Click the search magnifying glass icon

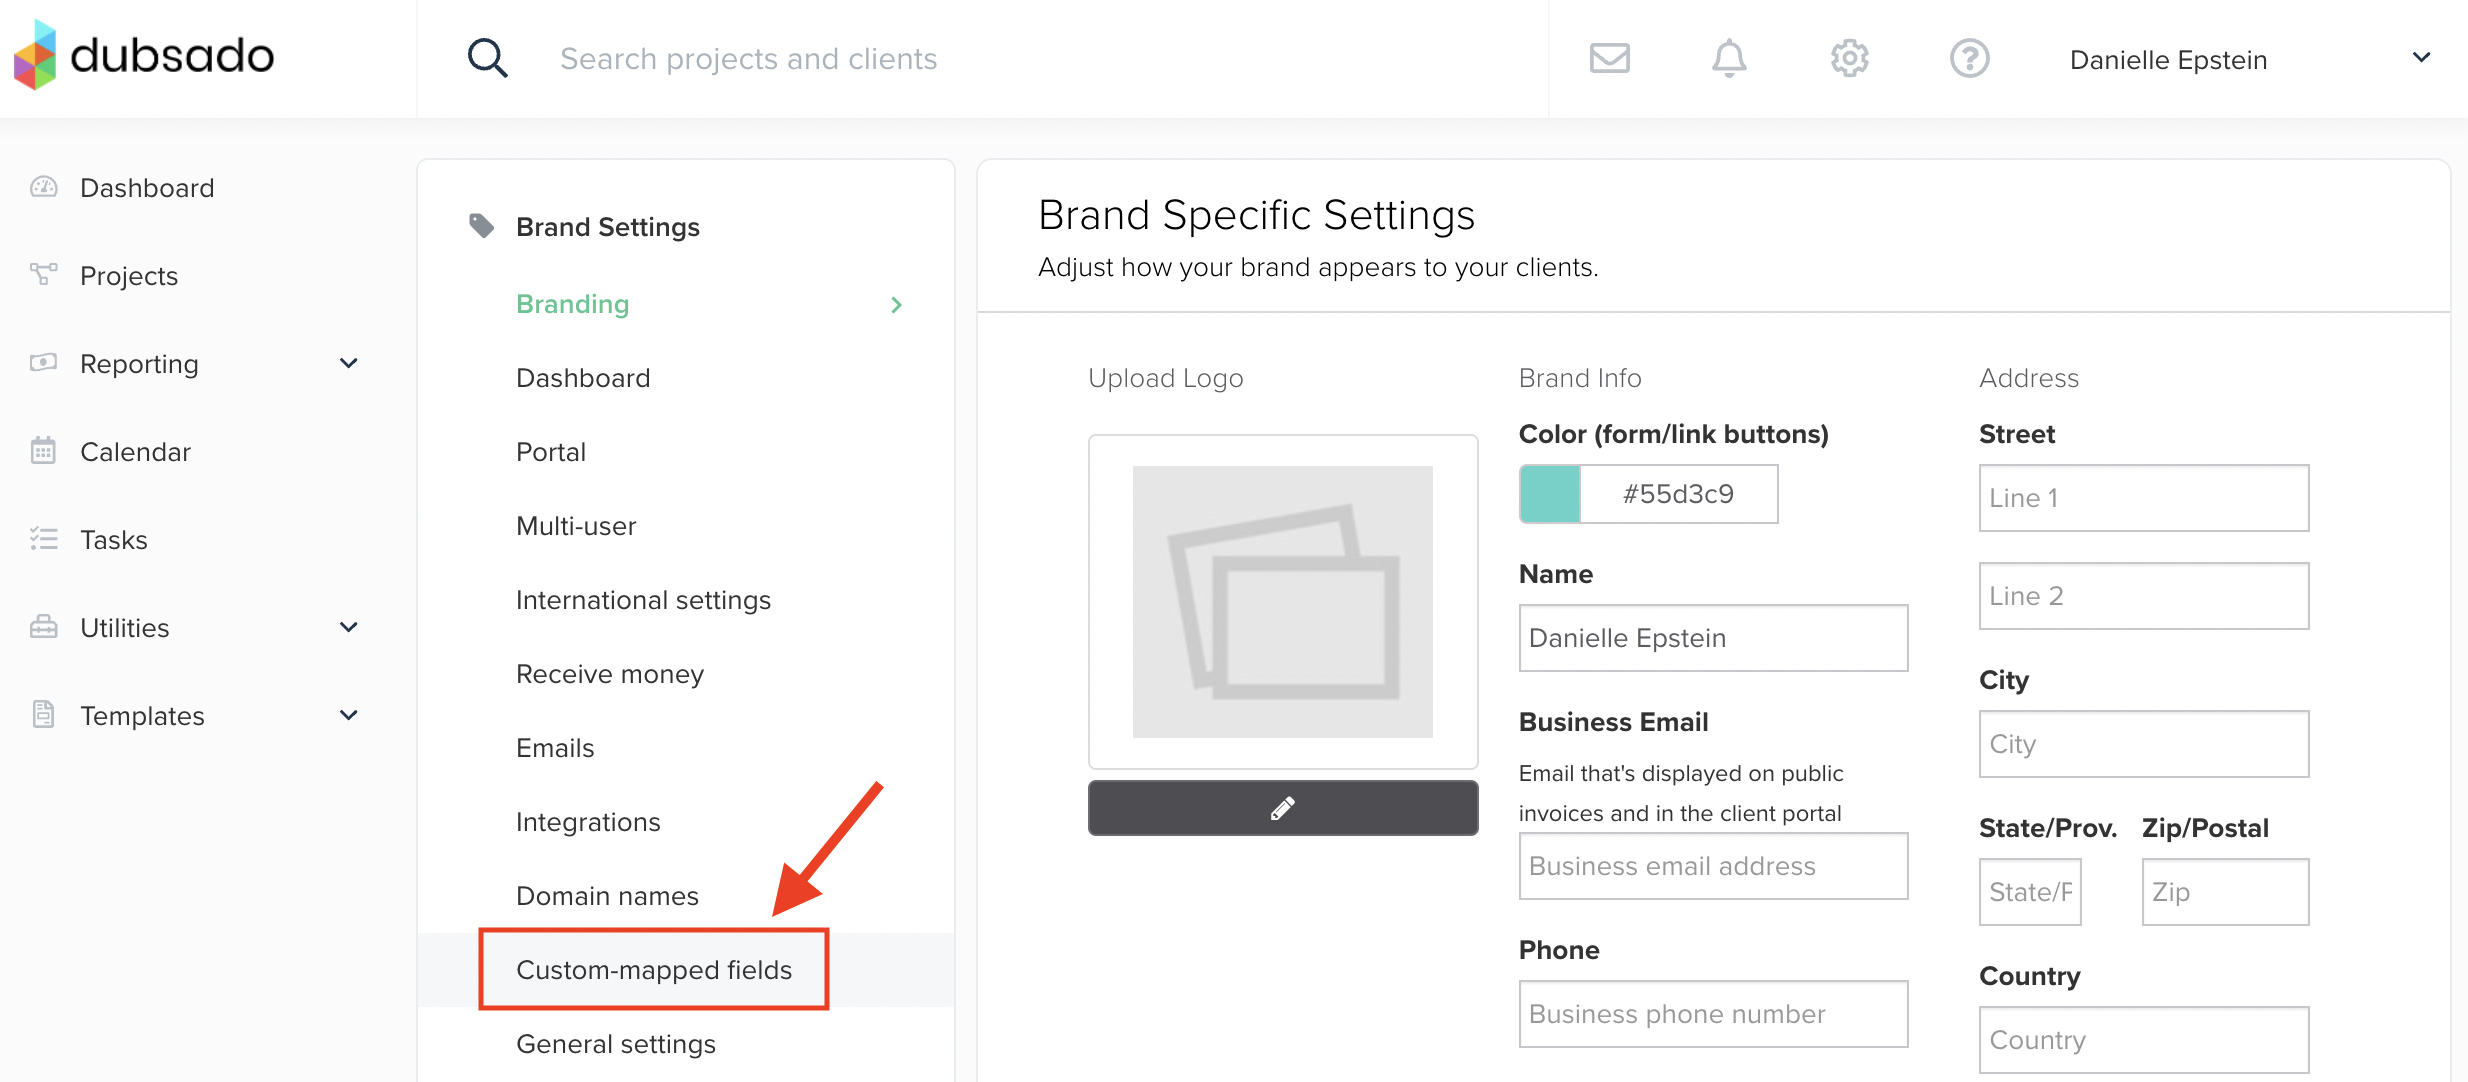[487, 58]
